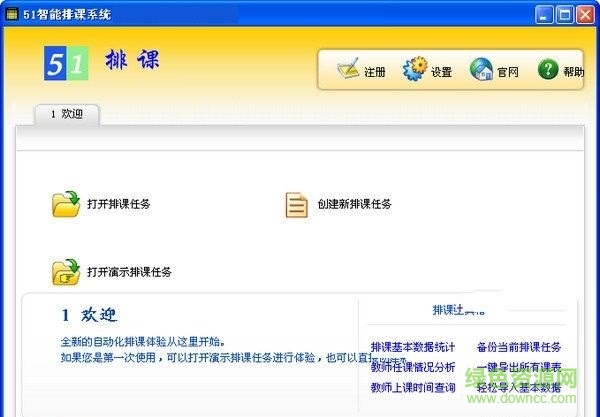This screenshot has height=417, width=600.
Task: Click the 1 欢迎 heading in lower panel
Action: point(89,315)
